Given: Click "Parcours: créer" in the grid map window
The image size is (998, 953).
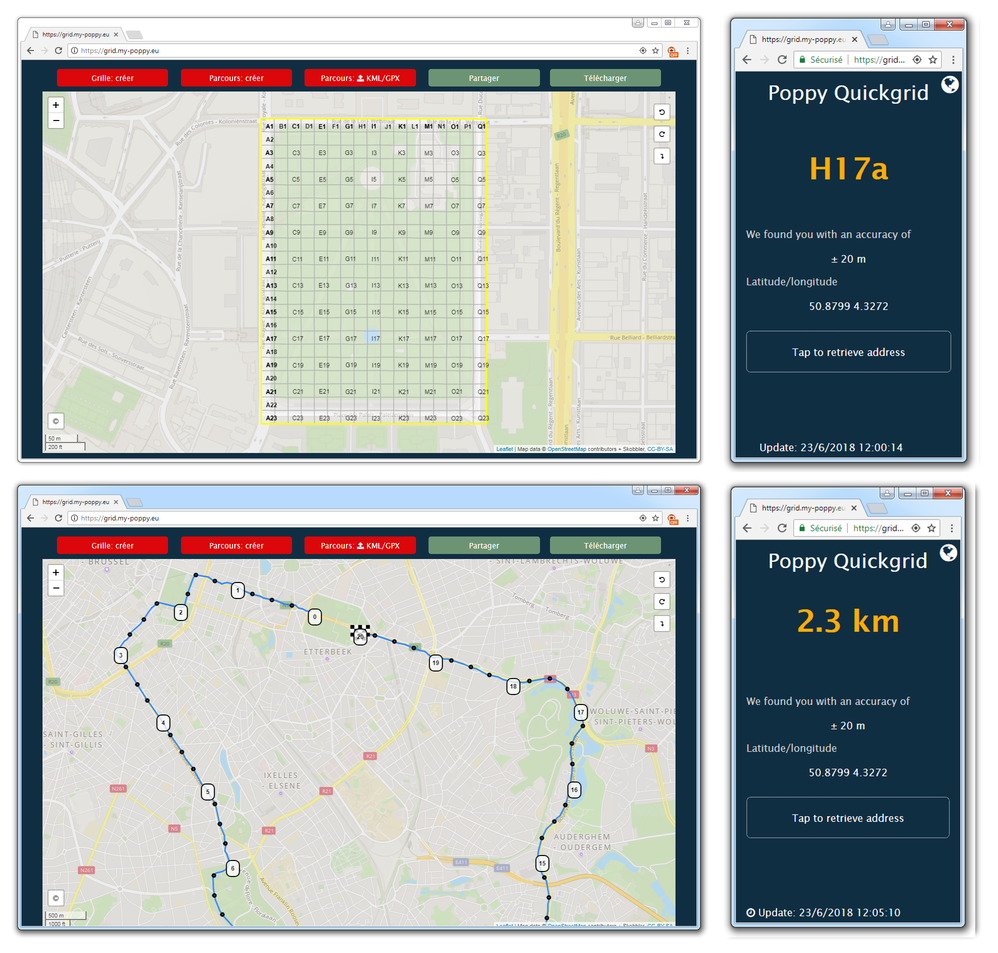Looking at the screenshot, I should [x=236, y=78].
